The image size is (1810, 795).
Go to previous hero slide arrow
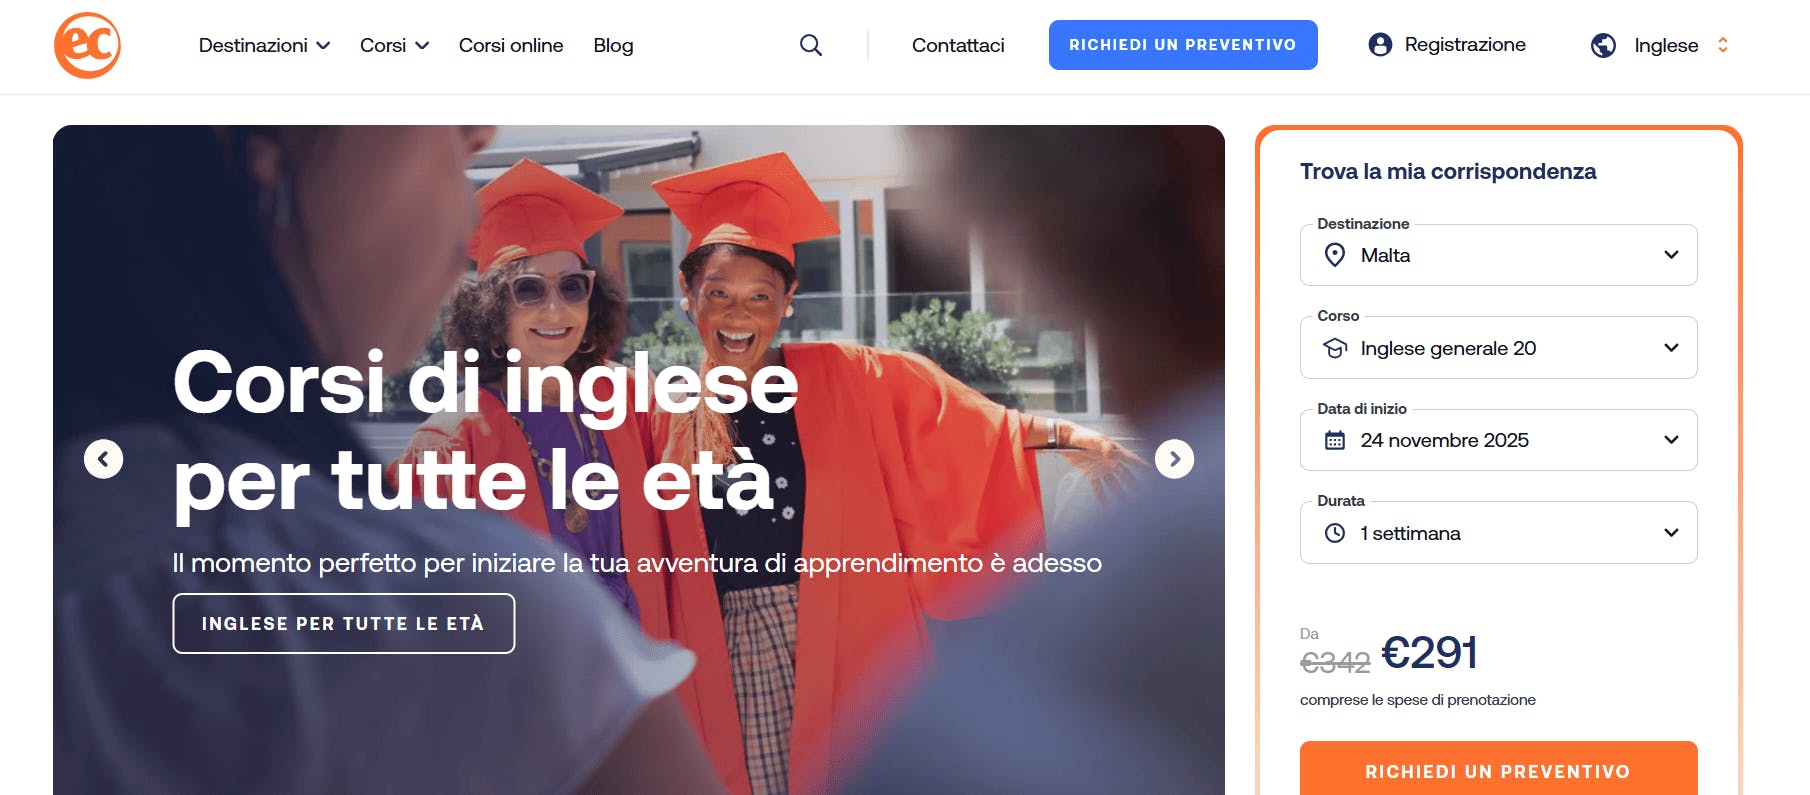[x=103, y=459]
